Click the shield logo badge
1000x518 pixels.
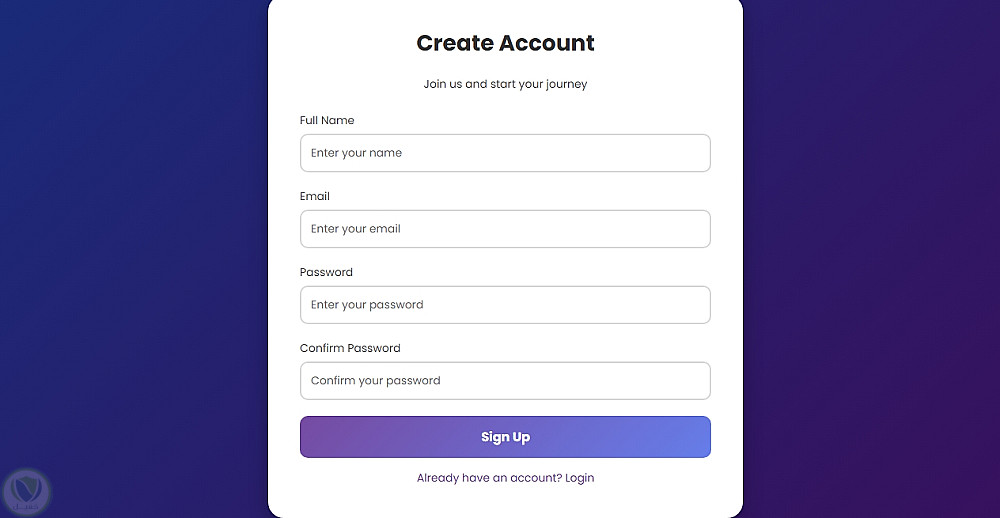pos(27,491)
